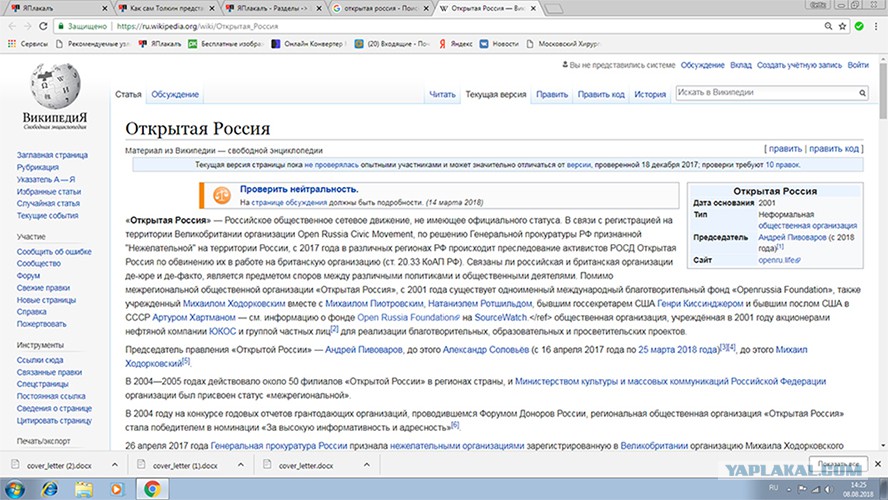Click the browser back arrow
This screenshot has height=500, width=888.
[x=12, y=26]
